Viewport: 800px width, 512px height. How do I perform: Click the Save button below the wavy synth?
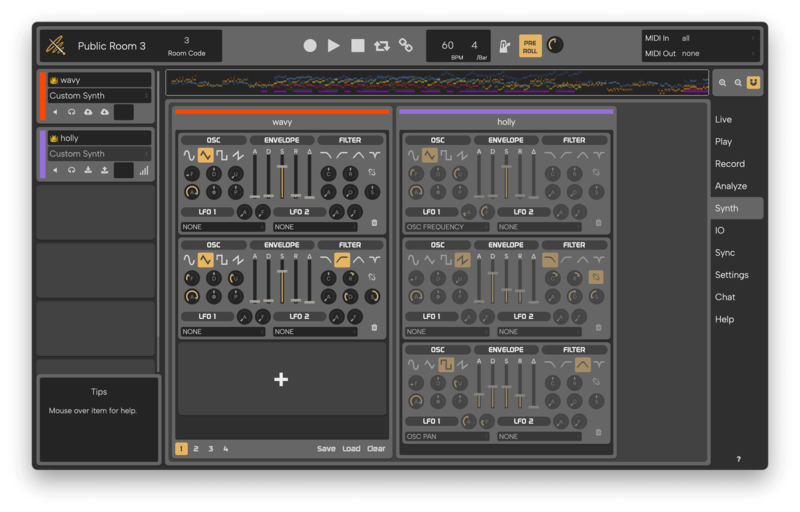click(x=326, y=449)
